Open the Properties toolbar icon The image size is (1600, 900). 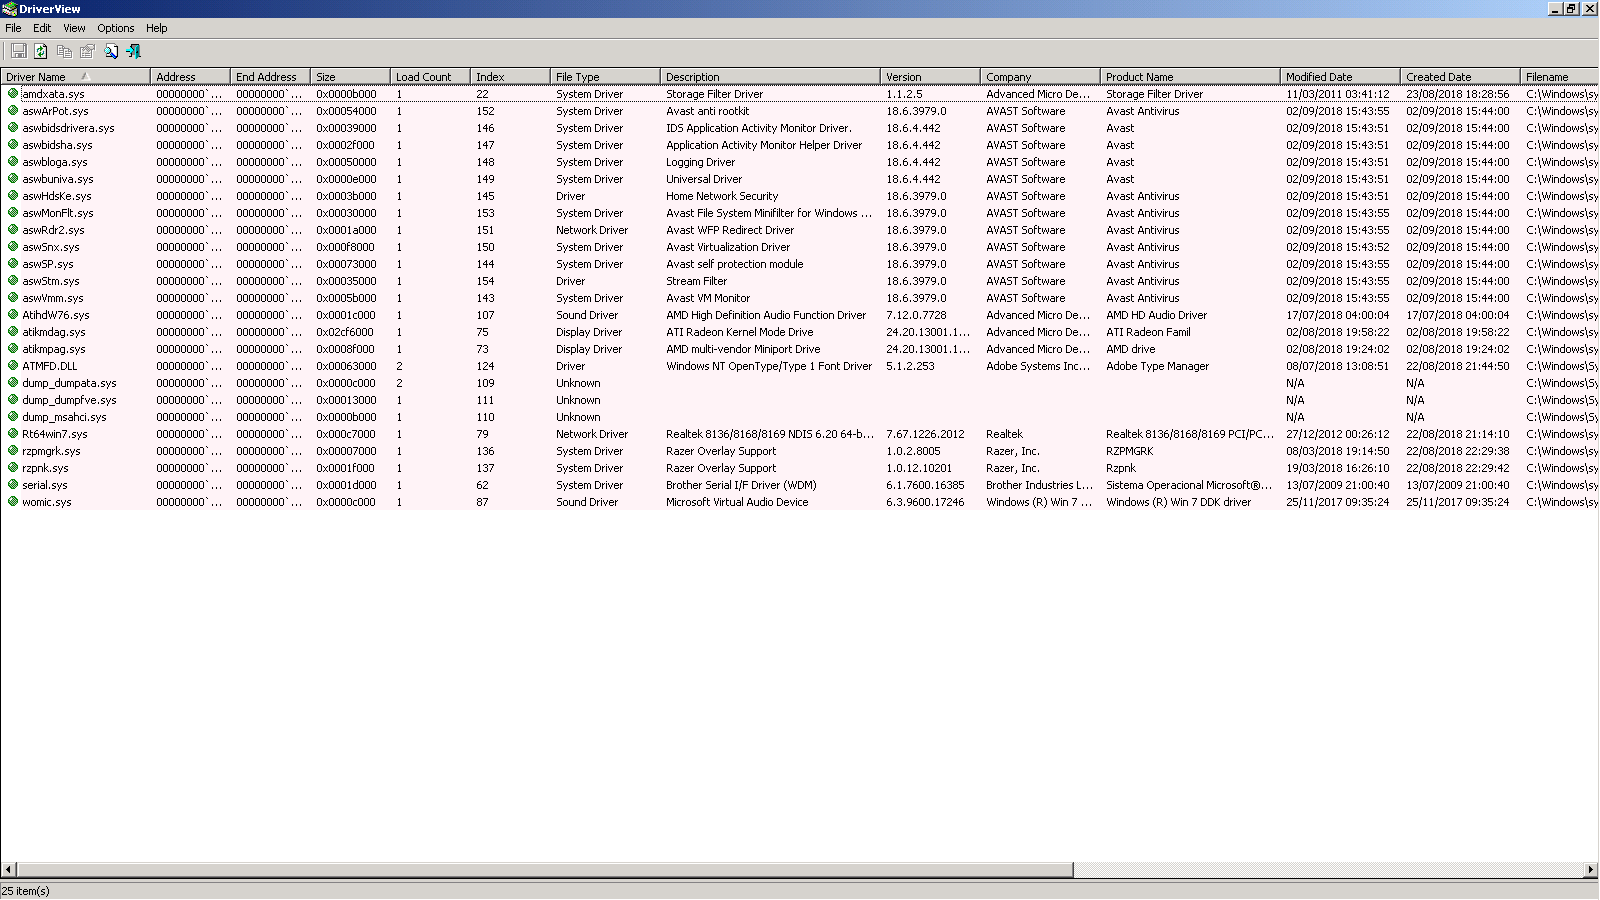coord(87,51)
